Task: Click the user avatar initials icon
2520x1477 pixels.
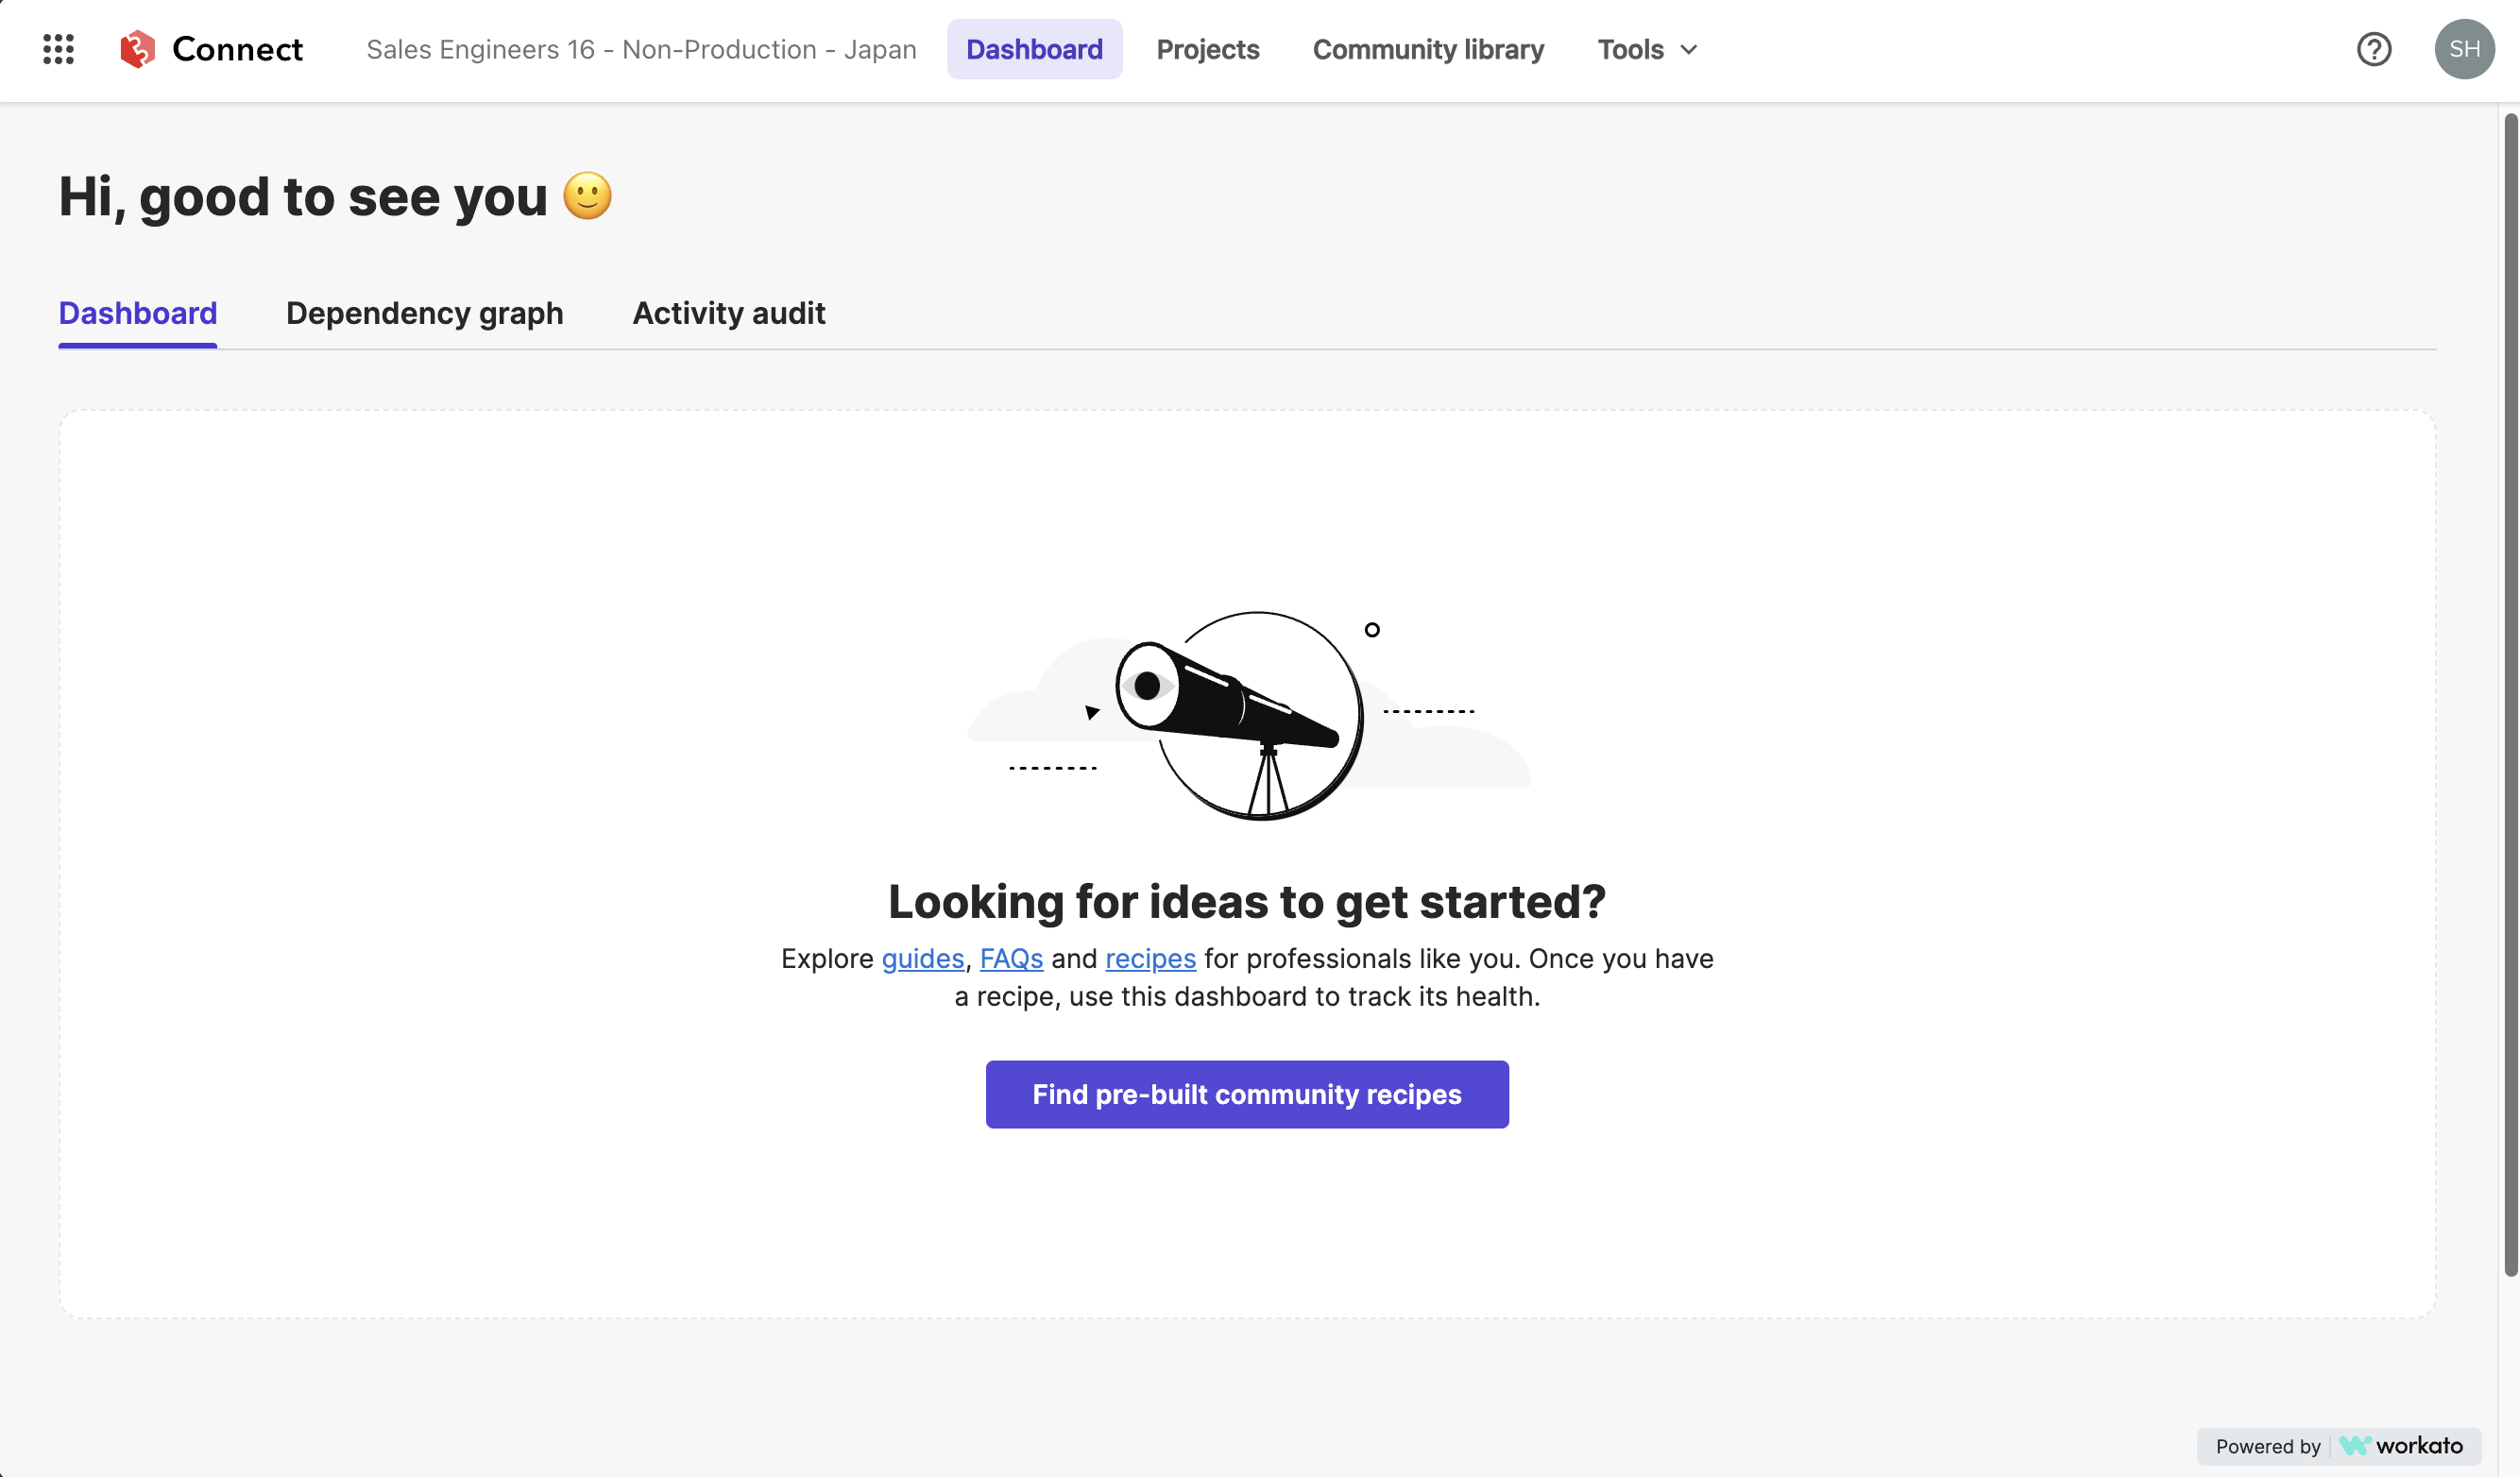Action: [2463, 49]
